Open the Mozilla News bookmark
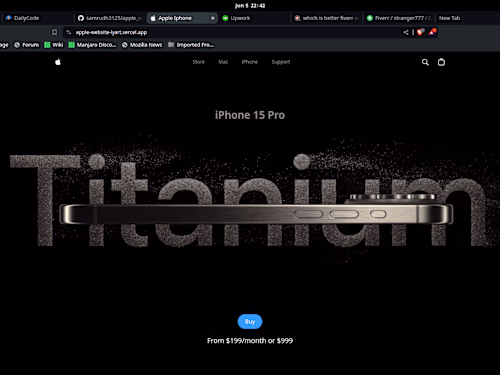This screenshot has width=500, height=375. [x=142, y=45]
